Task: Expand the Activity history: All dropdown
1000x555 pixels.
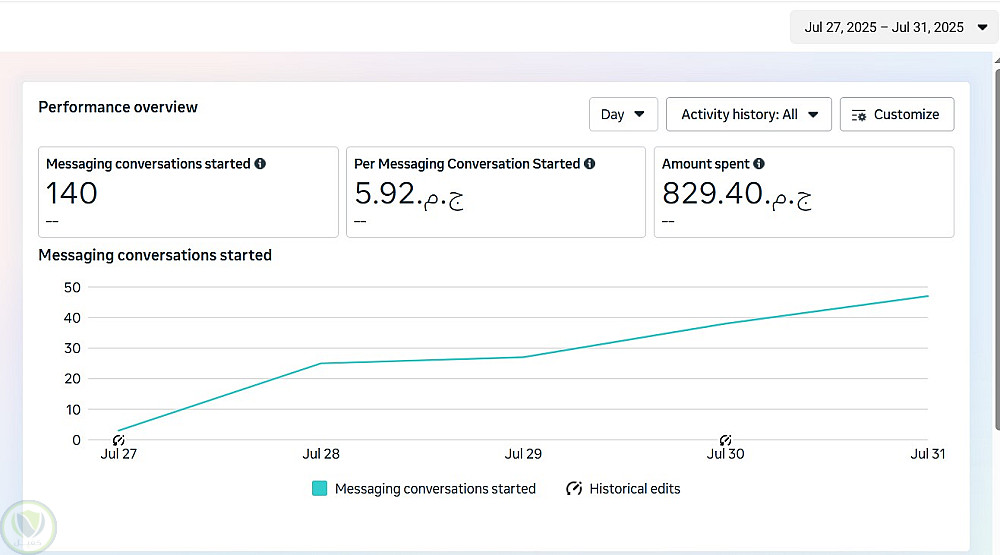Action: pyautogui.click(x=749, y=115)
